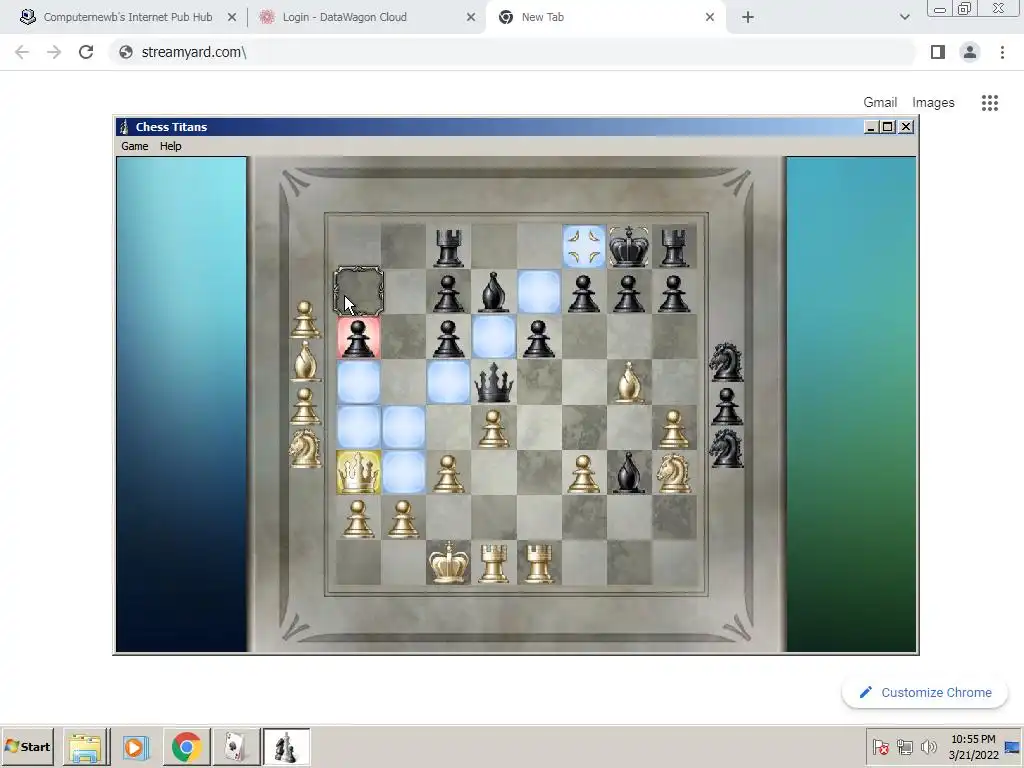This screenshot has height=768, width=1024.
Task: Click the black rook left of the top rank
Action: pyautogui.click(x=449, y=247)
